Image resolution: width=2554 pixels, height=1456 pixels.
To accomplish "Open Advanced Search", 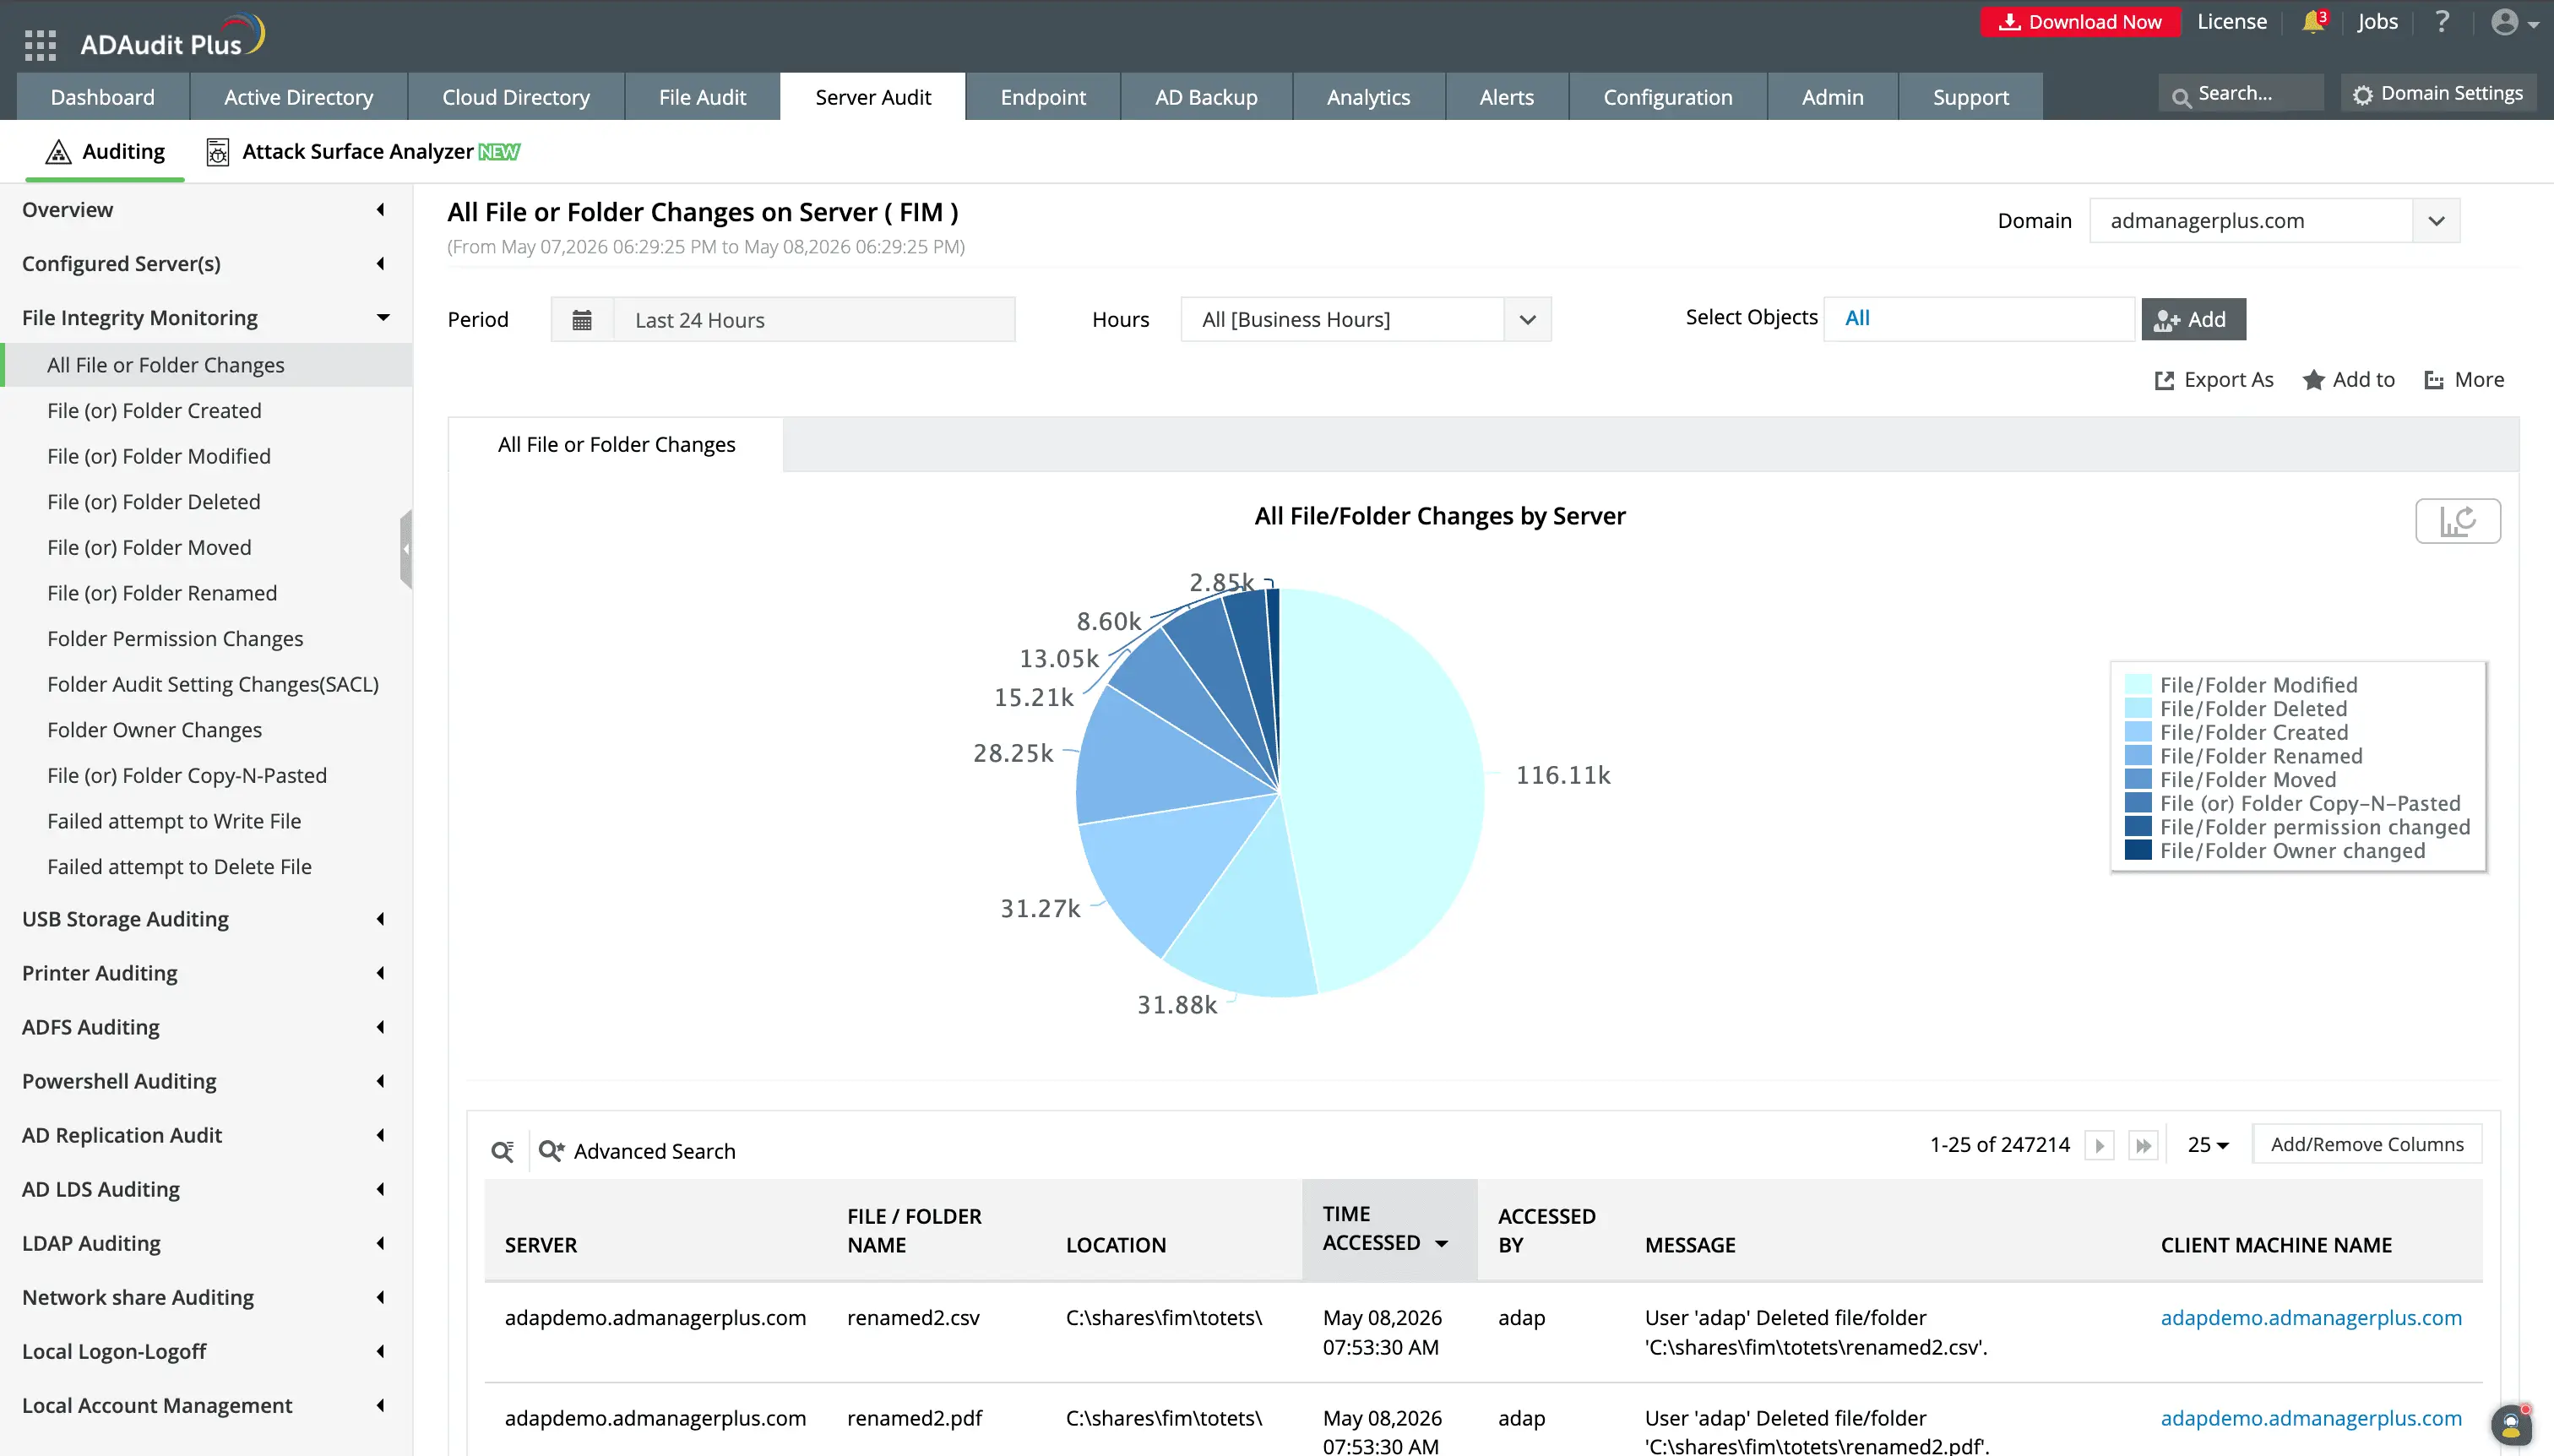I will (637, 1151).
